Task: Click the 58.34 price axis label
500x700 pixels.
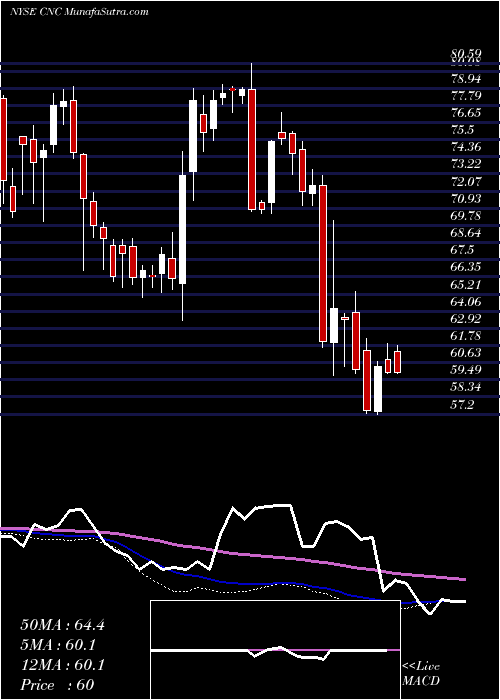Action: (x=466, y=387)
